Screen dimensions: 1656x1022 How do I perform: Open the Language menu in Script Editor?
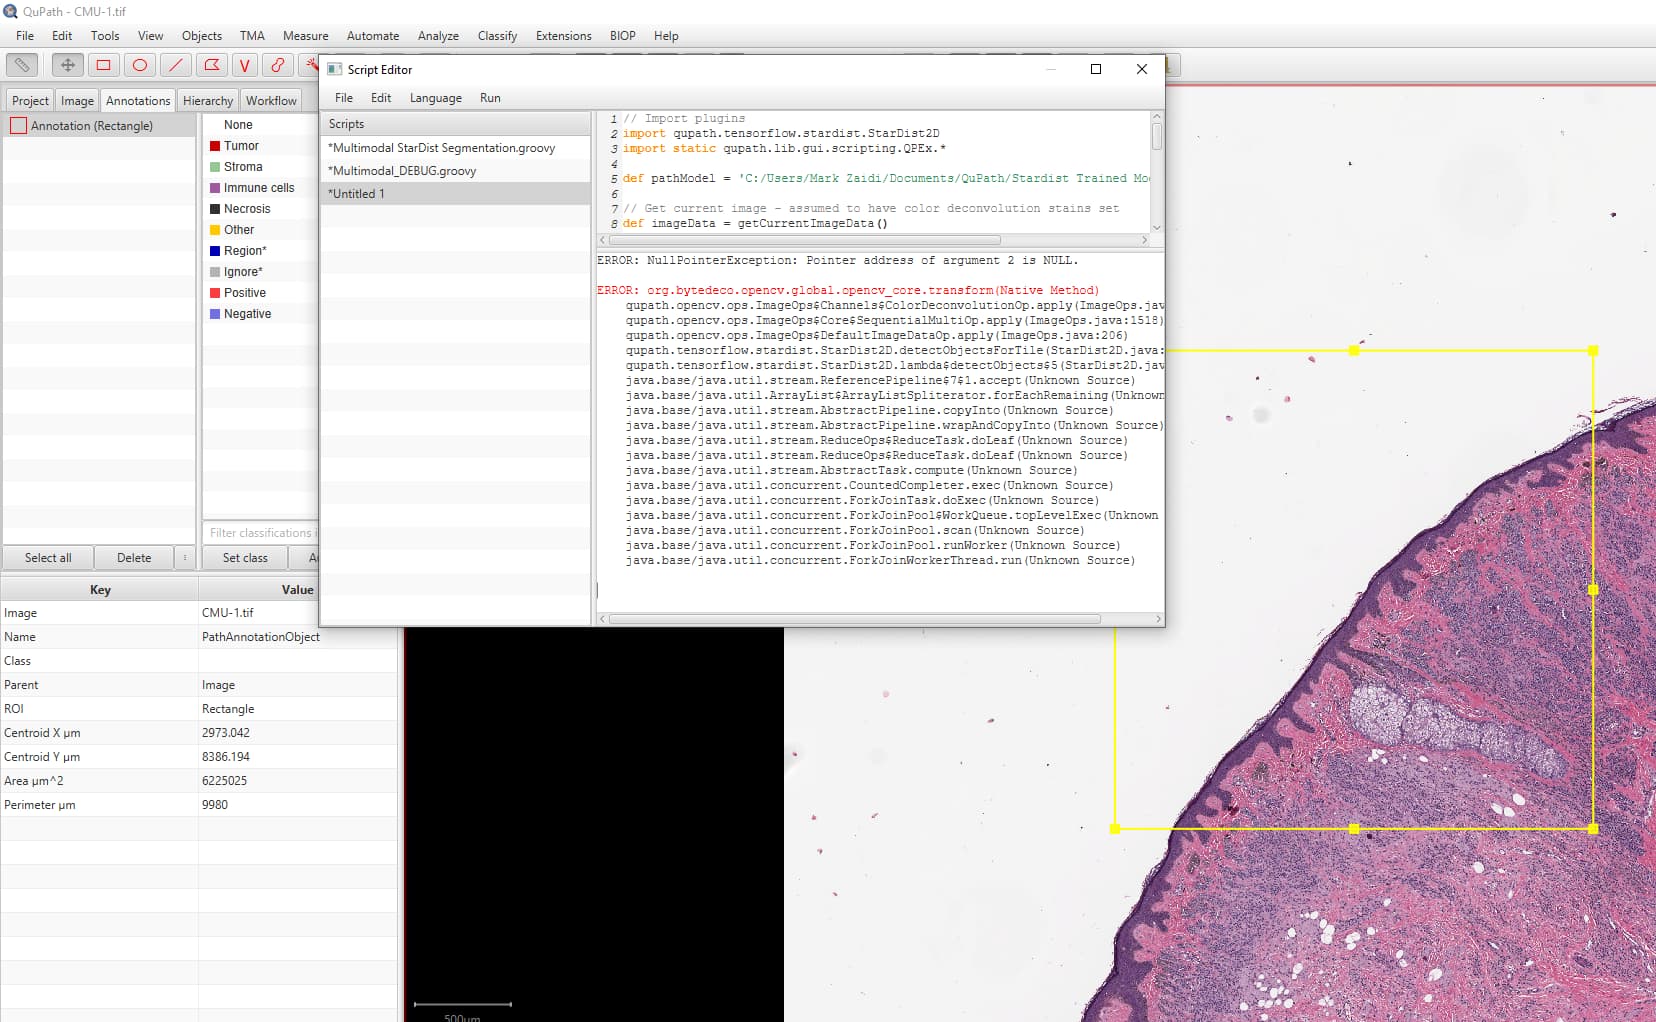coord(435,97)
